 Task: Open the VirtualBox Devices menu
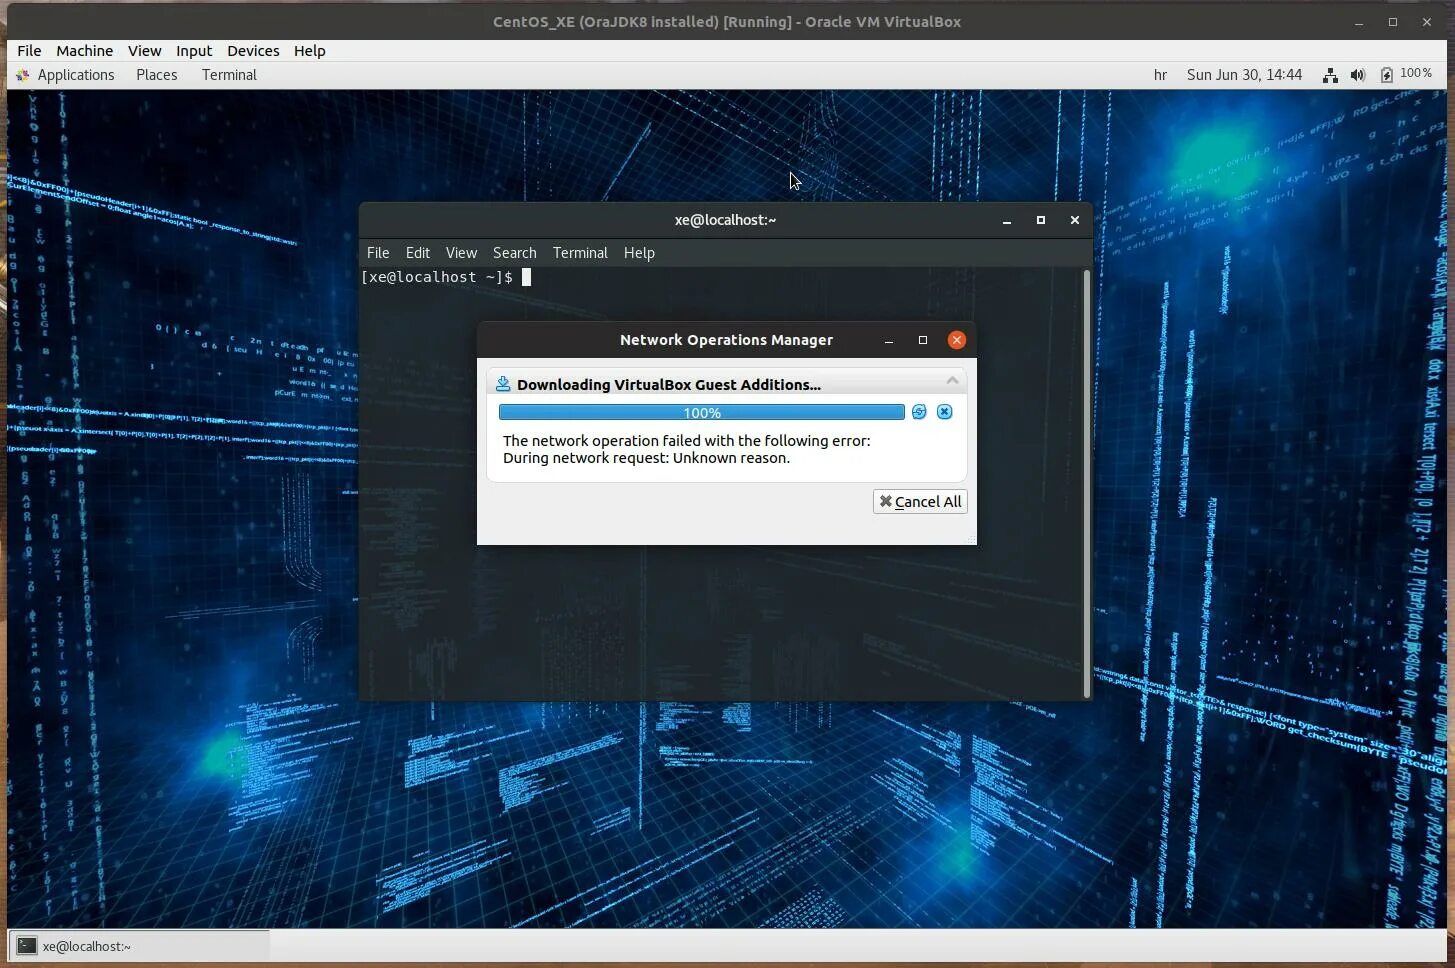tap(253, 51)
